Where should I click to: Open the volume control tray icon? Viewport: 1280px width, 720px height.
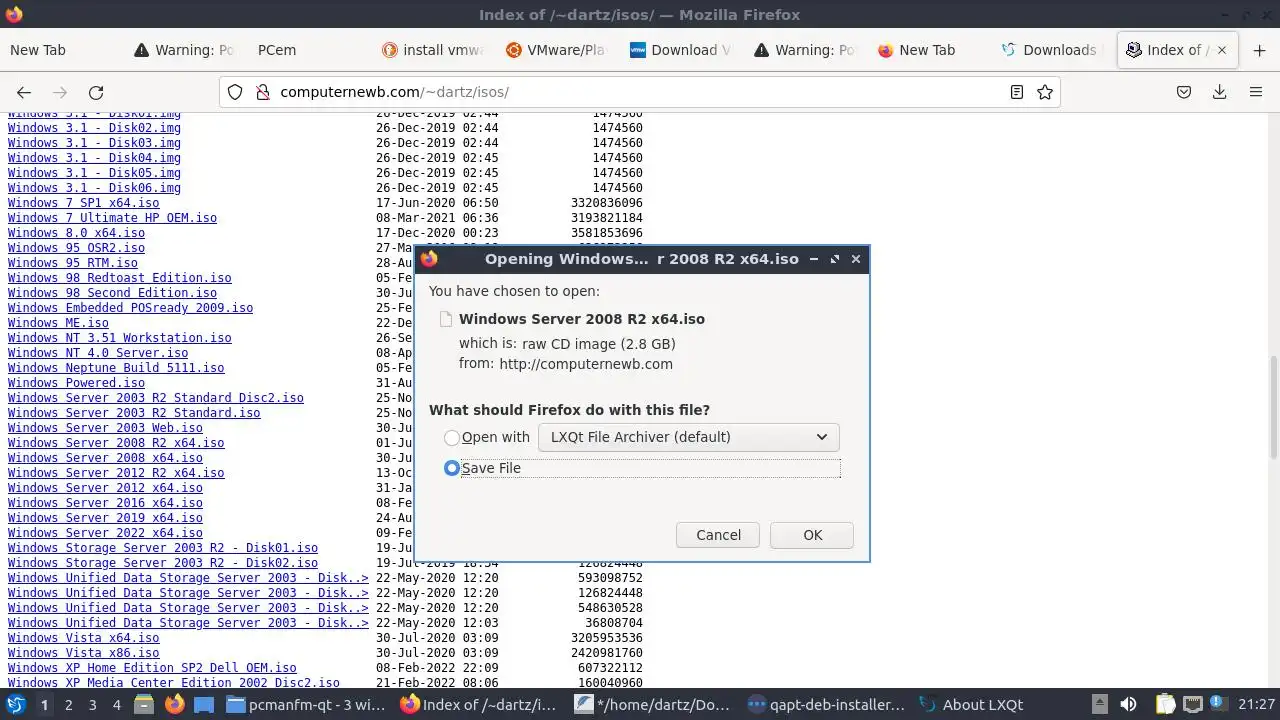(x=1129, y=705)
